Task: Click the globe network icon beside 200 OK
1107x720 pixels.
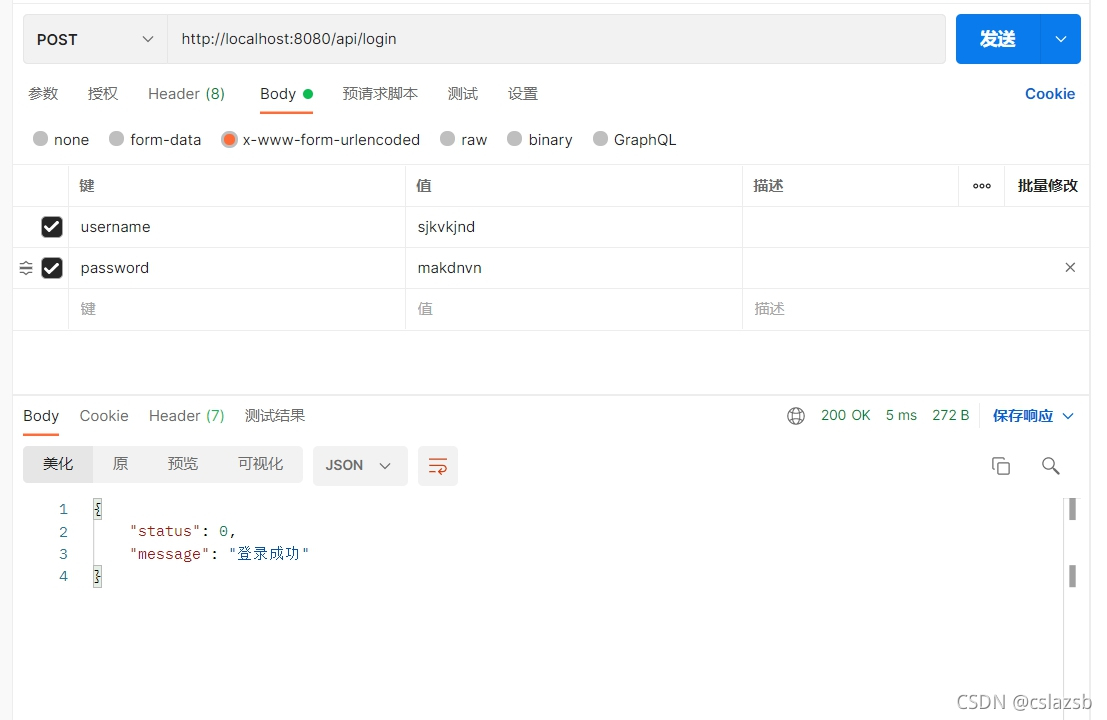Action: click(796, 416)
